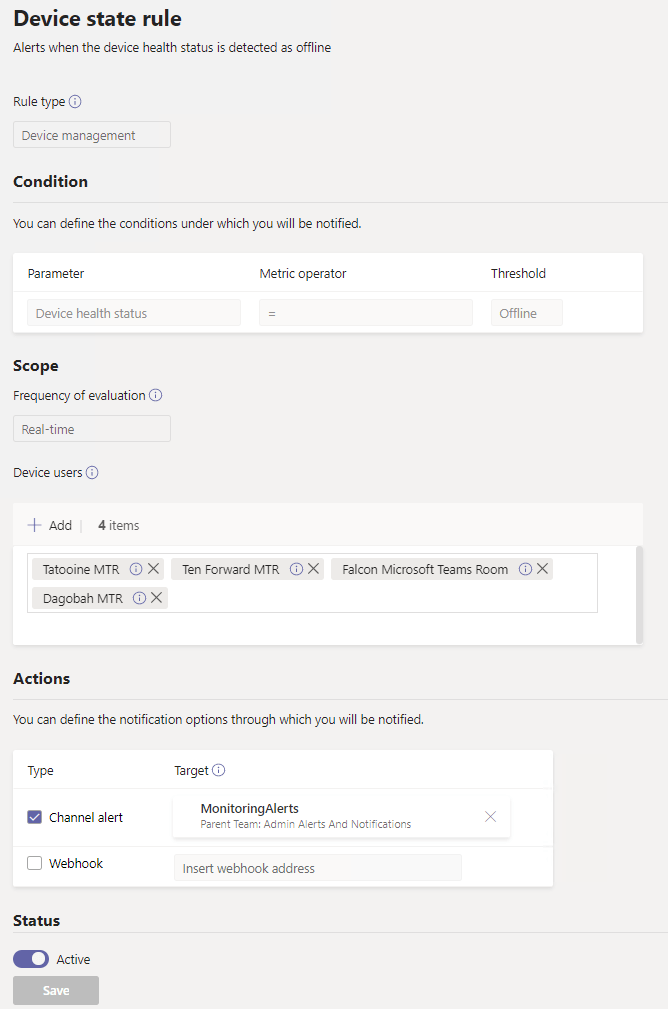Image resolution: width=668 pixels, height=1009 pixels.
Task: Open the Rule type Device management field
Action: coord(92,135)
